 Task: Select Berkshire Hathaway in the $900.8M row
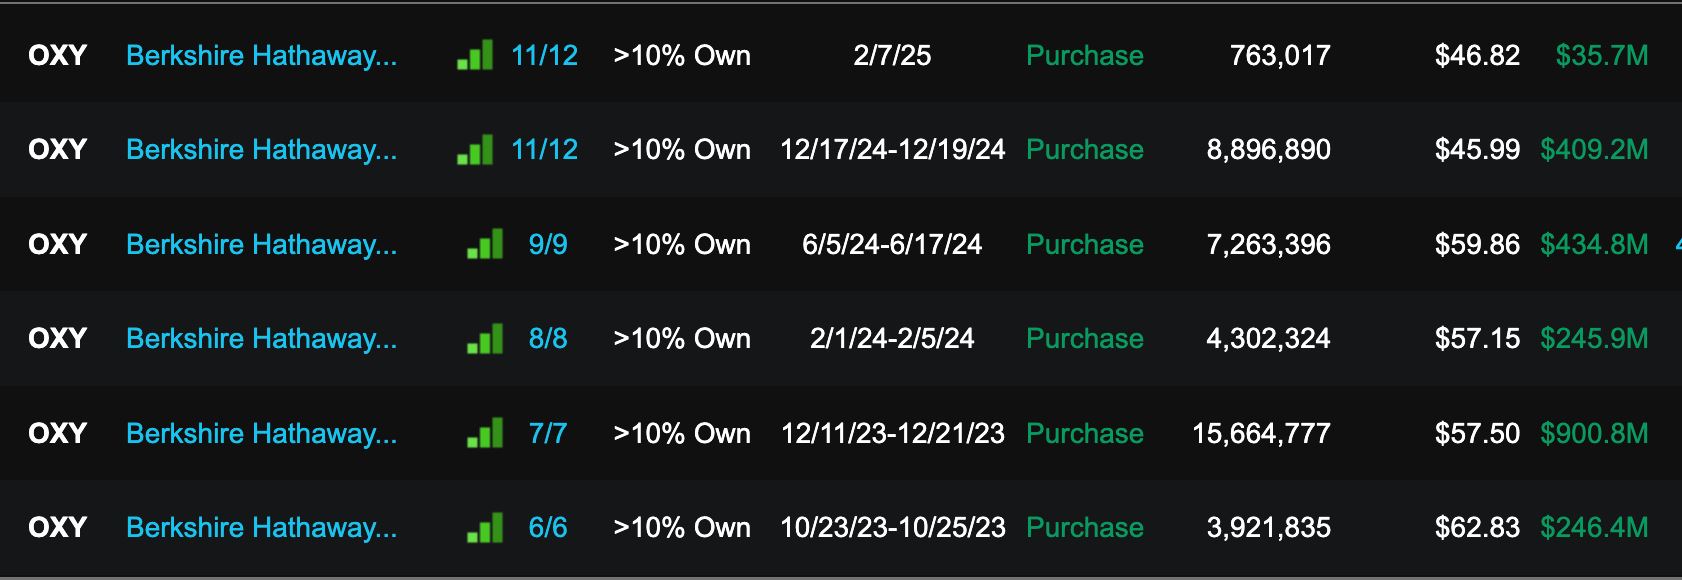pyautogui.click(x=261, y=434)
